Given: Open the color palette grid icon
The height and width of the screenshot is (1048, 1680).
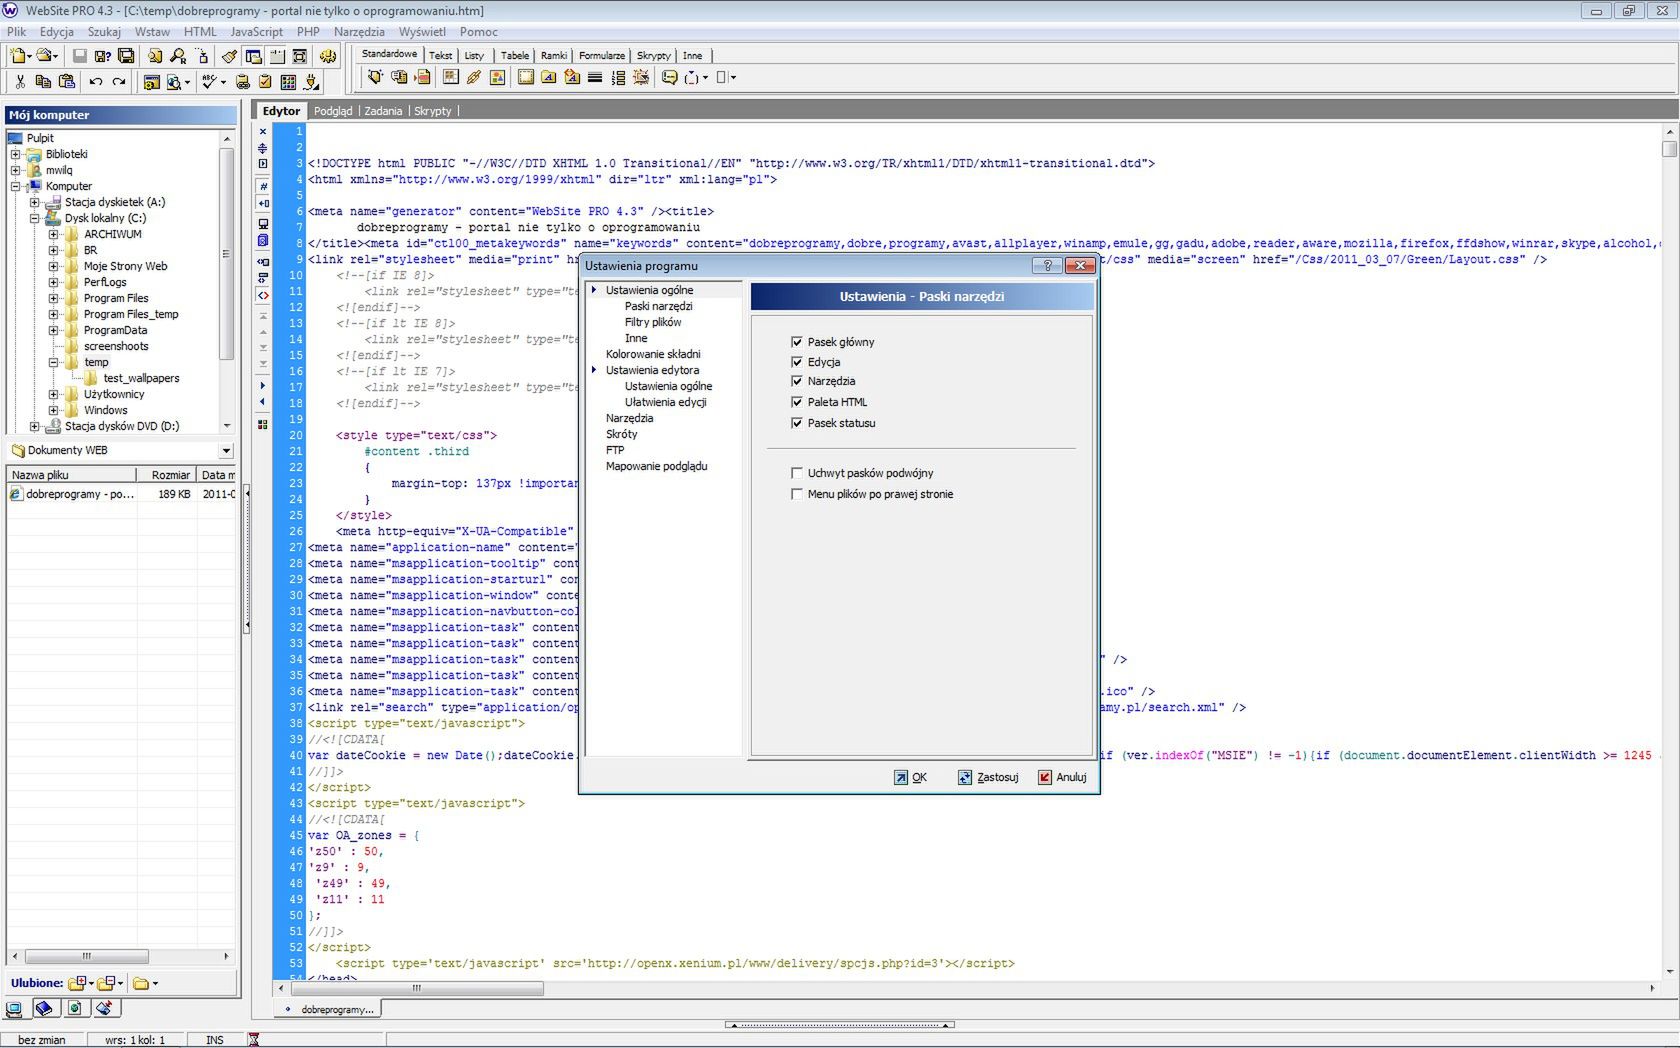Looking at the screenshot, I should (x=288, y=82).
